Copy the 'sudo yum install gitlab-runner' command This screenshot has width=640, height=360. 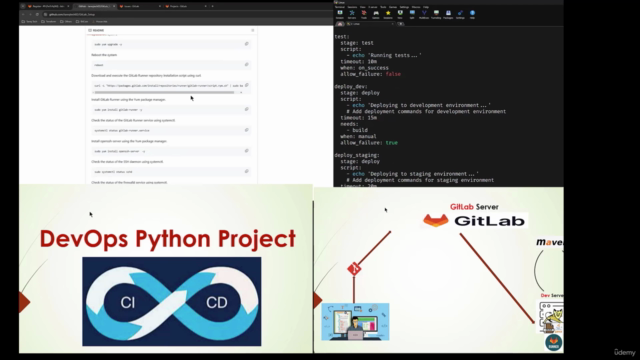(x=247, y=109)
